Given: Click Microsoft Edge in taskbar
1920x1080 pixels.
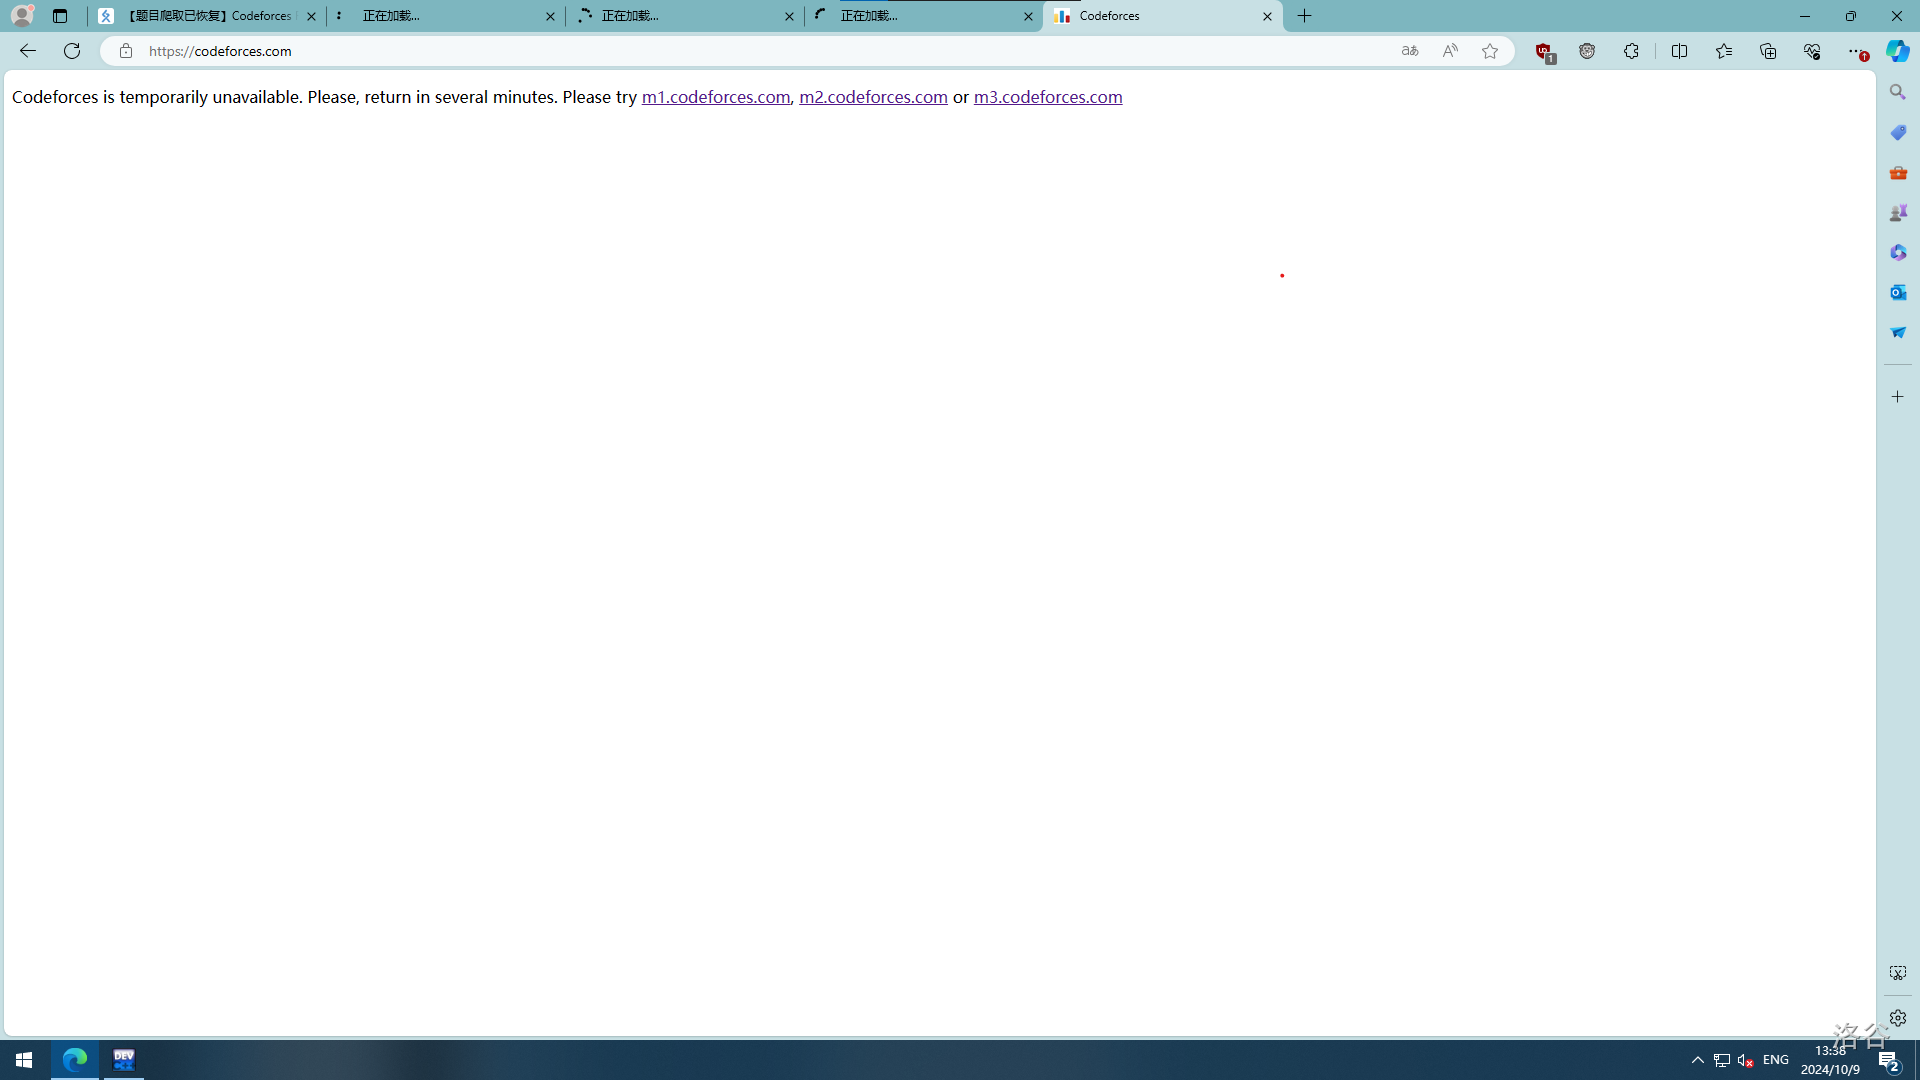Looking at the screenshot, I should point(75,1060).
